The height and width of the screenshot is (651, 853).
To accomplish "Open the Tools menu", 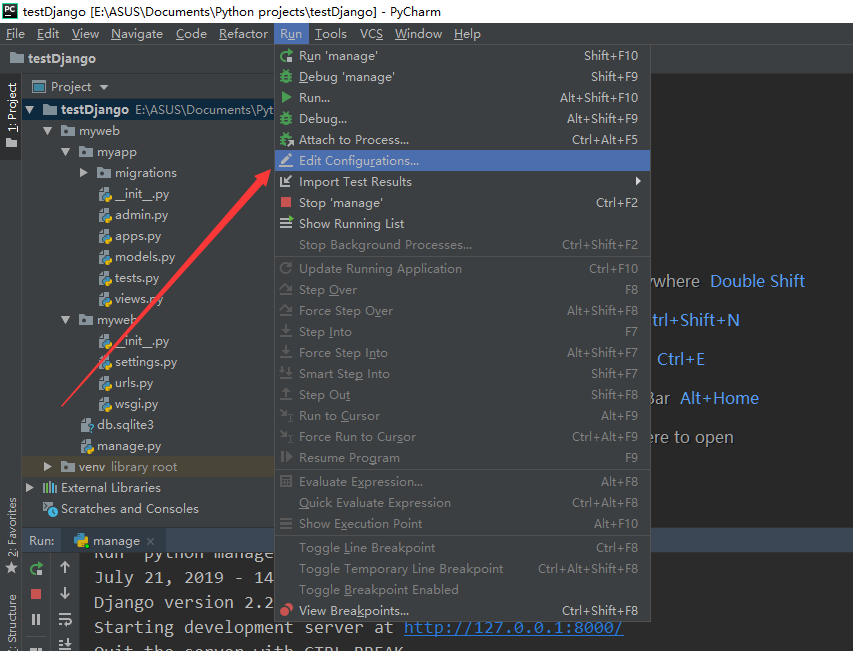I will click(x=331, y=34).
